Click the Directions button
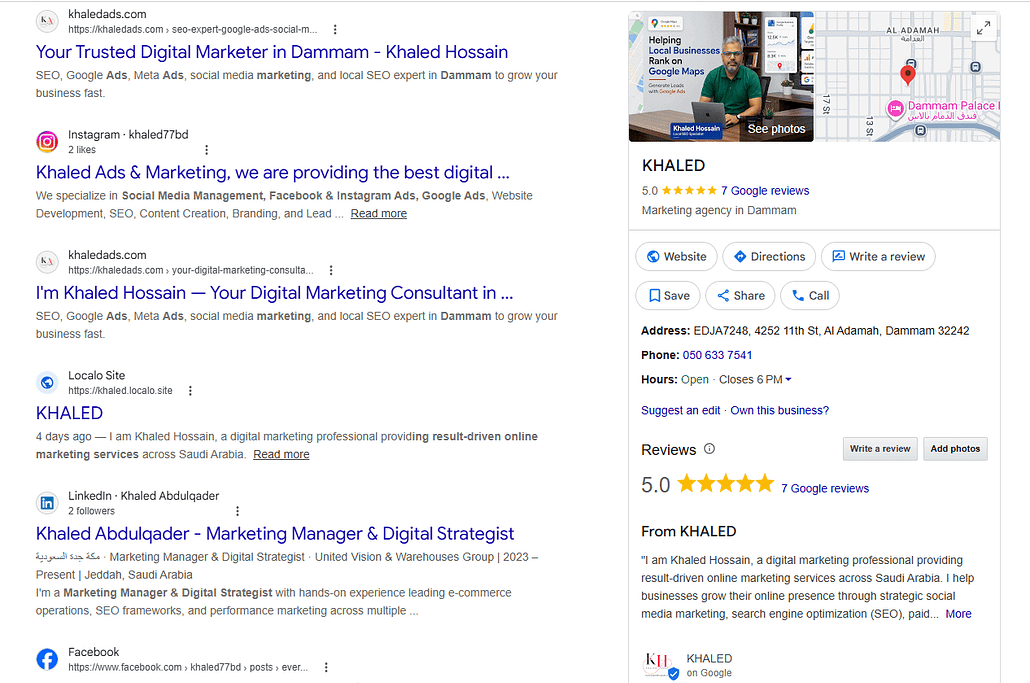Screen dimensions: 1030x683 pyautogui.click(x=769, y=257)
